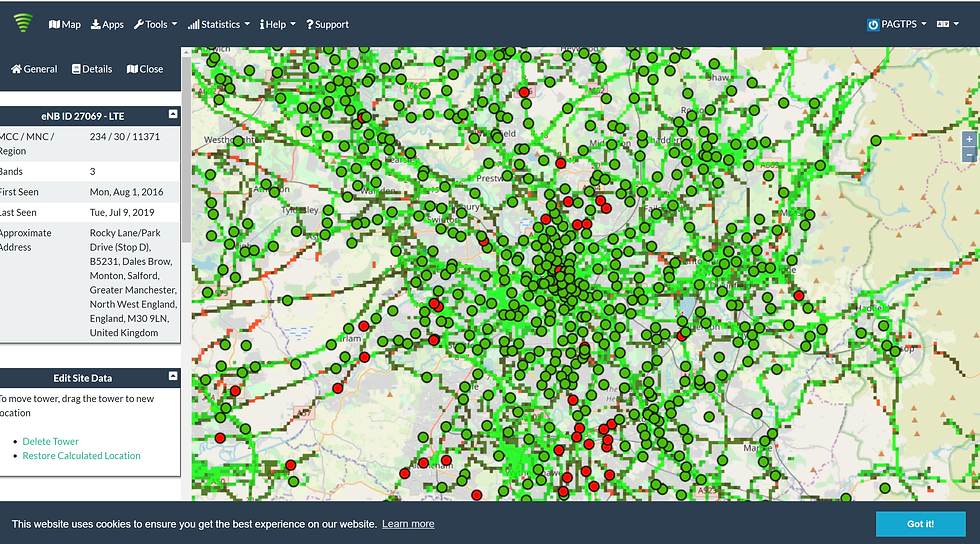The width and height of the screenshot is (980, 544).
Task: Open the Map menu item
Action: point(65,24)
